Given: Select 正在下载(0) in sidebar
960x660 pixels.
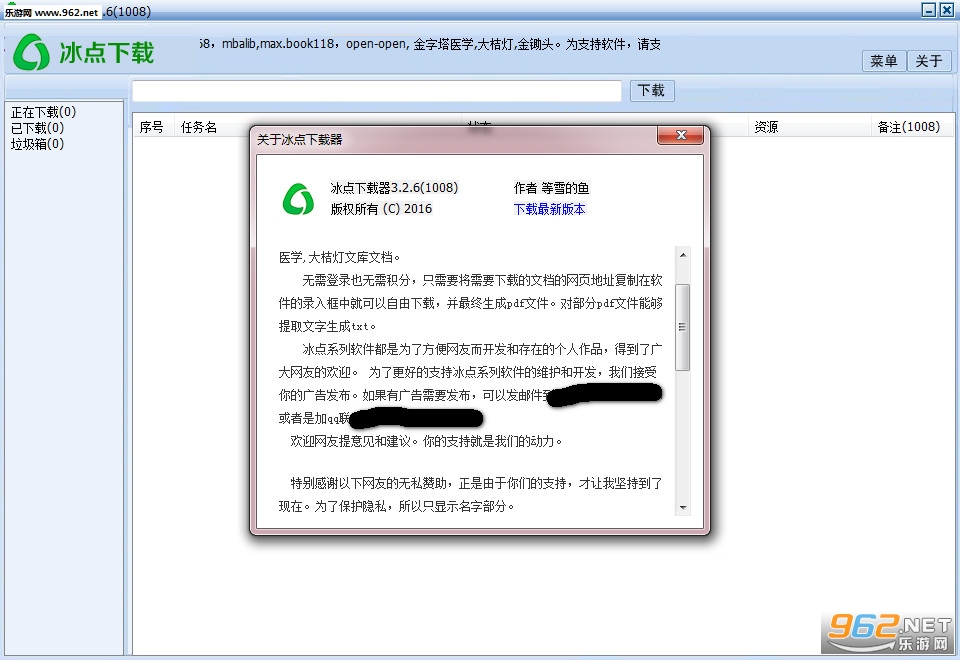Looking at the screenshot, I should click(x=43, y=112).
